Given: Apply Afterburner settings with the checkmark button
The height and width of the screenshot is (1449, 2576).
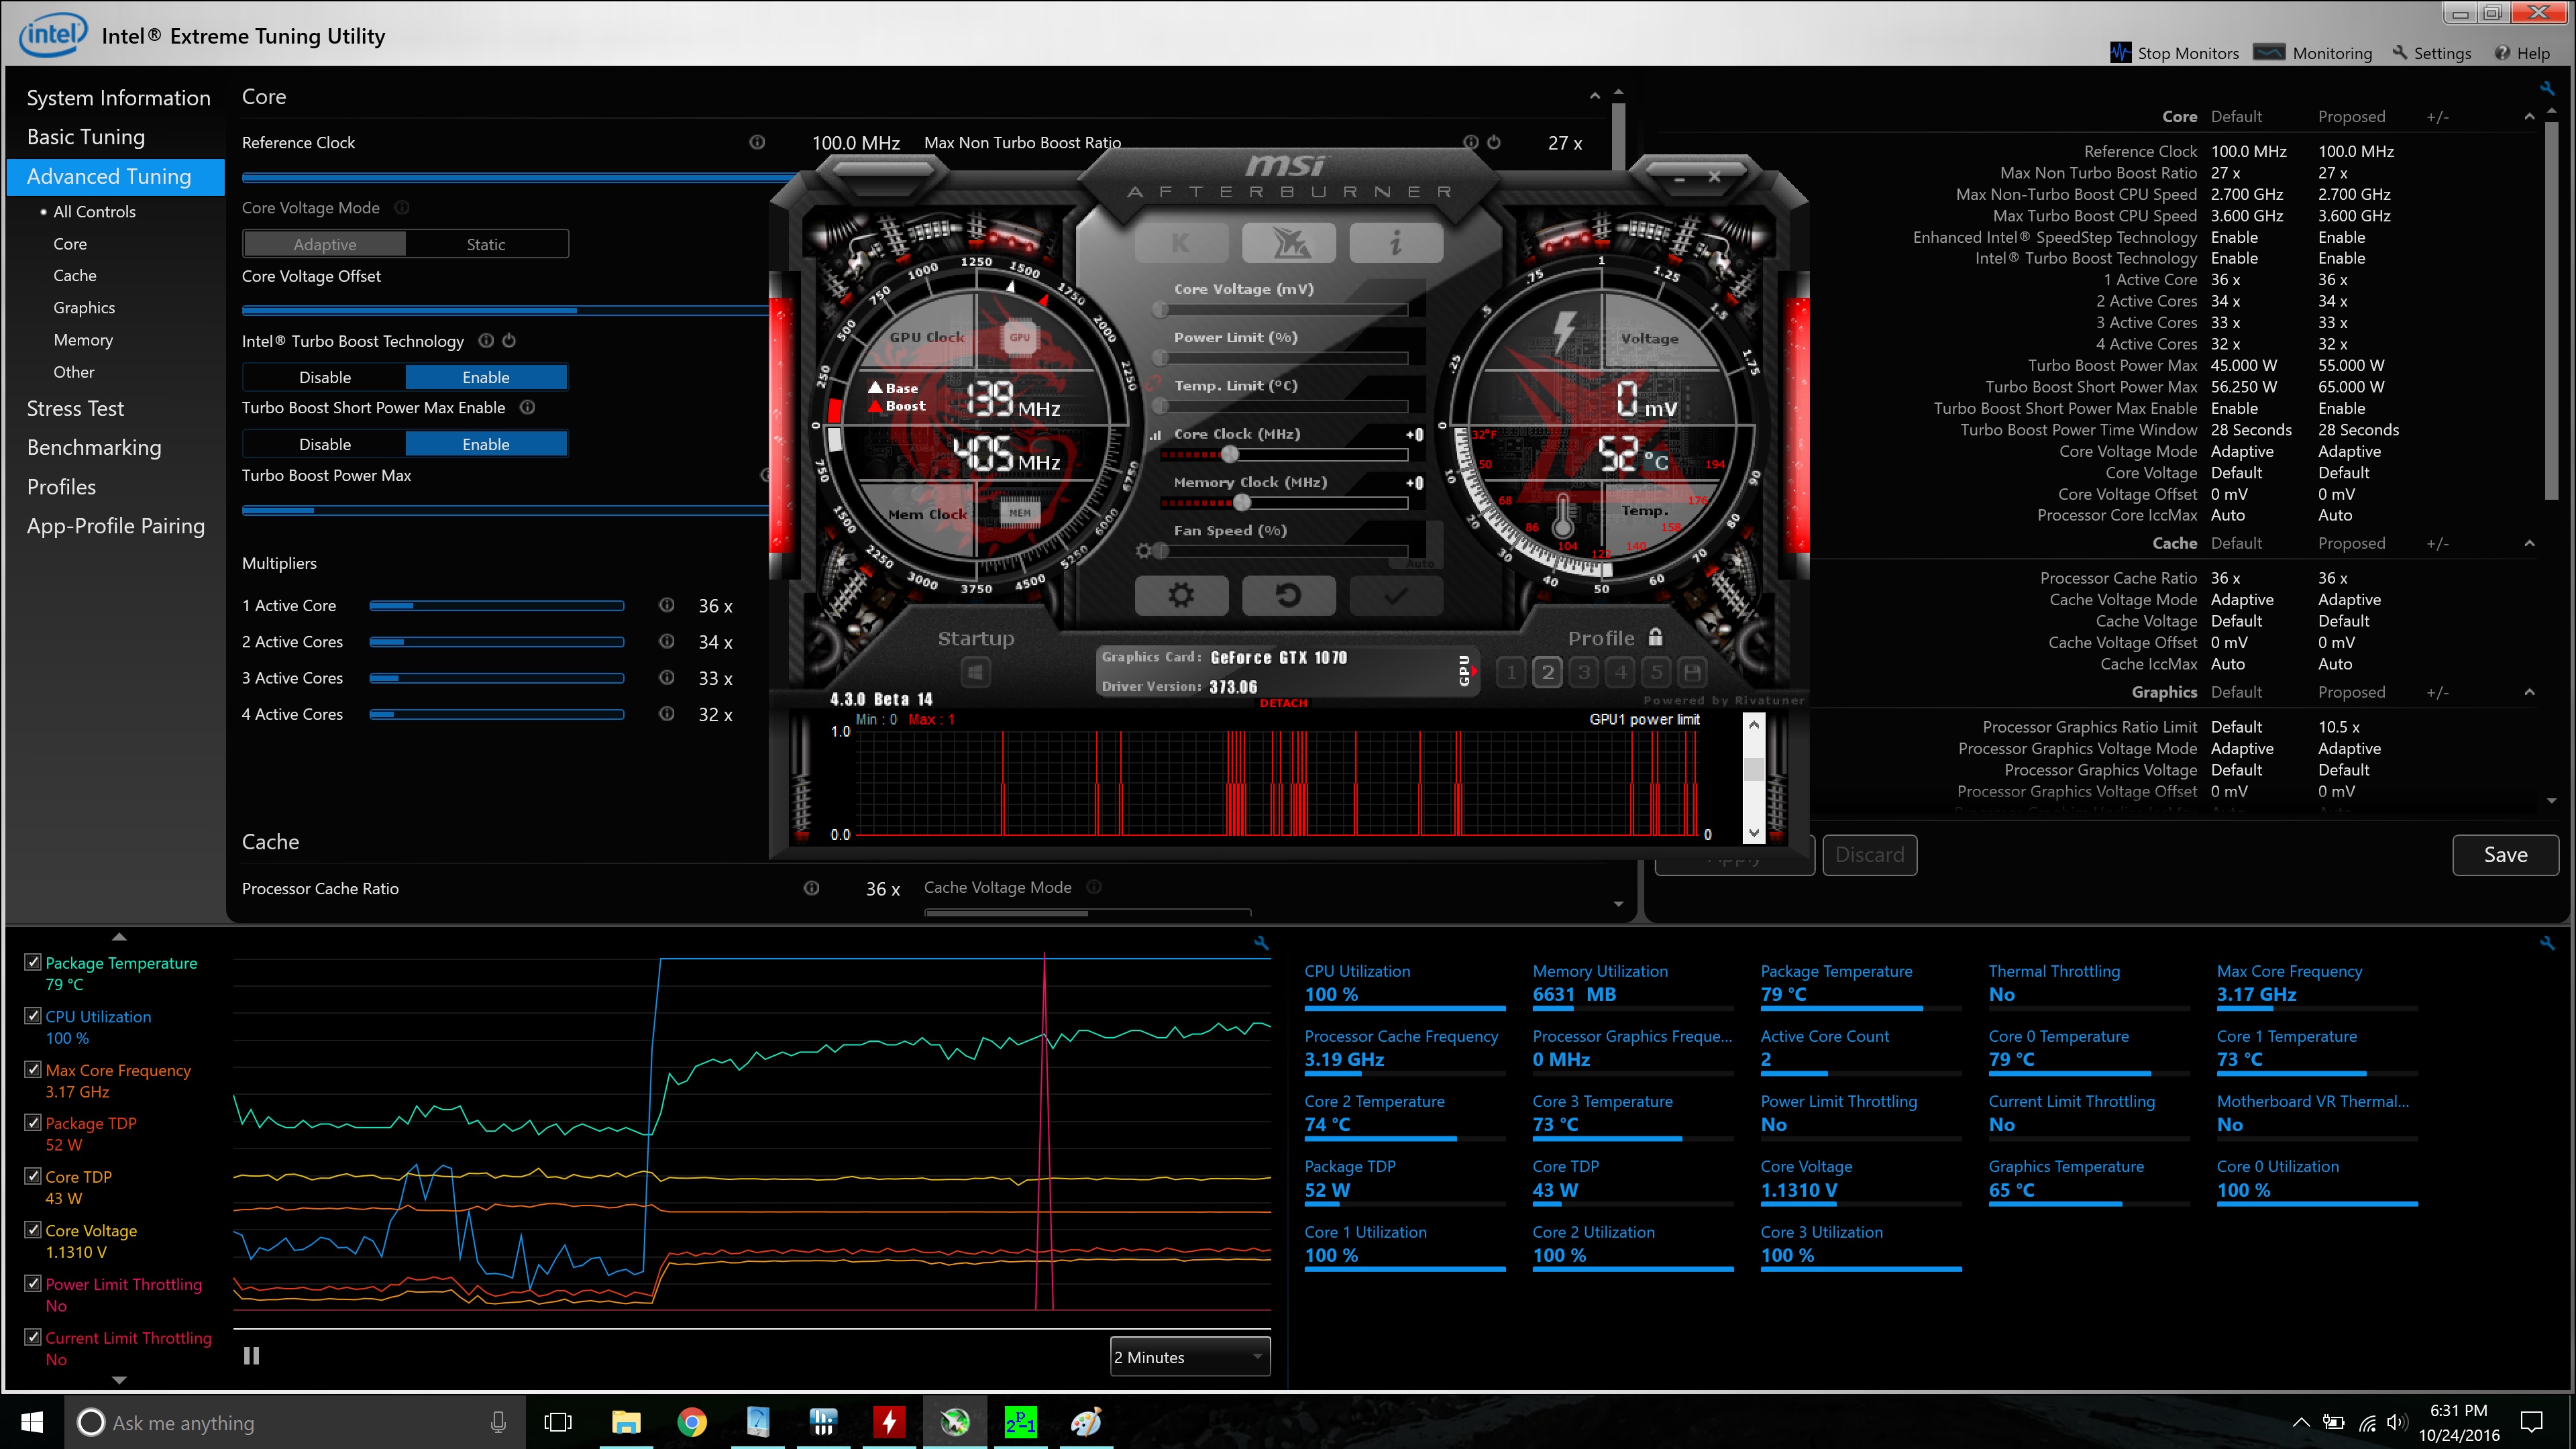Looking at the screenshot, I should [x=1396, y=596].
